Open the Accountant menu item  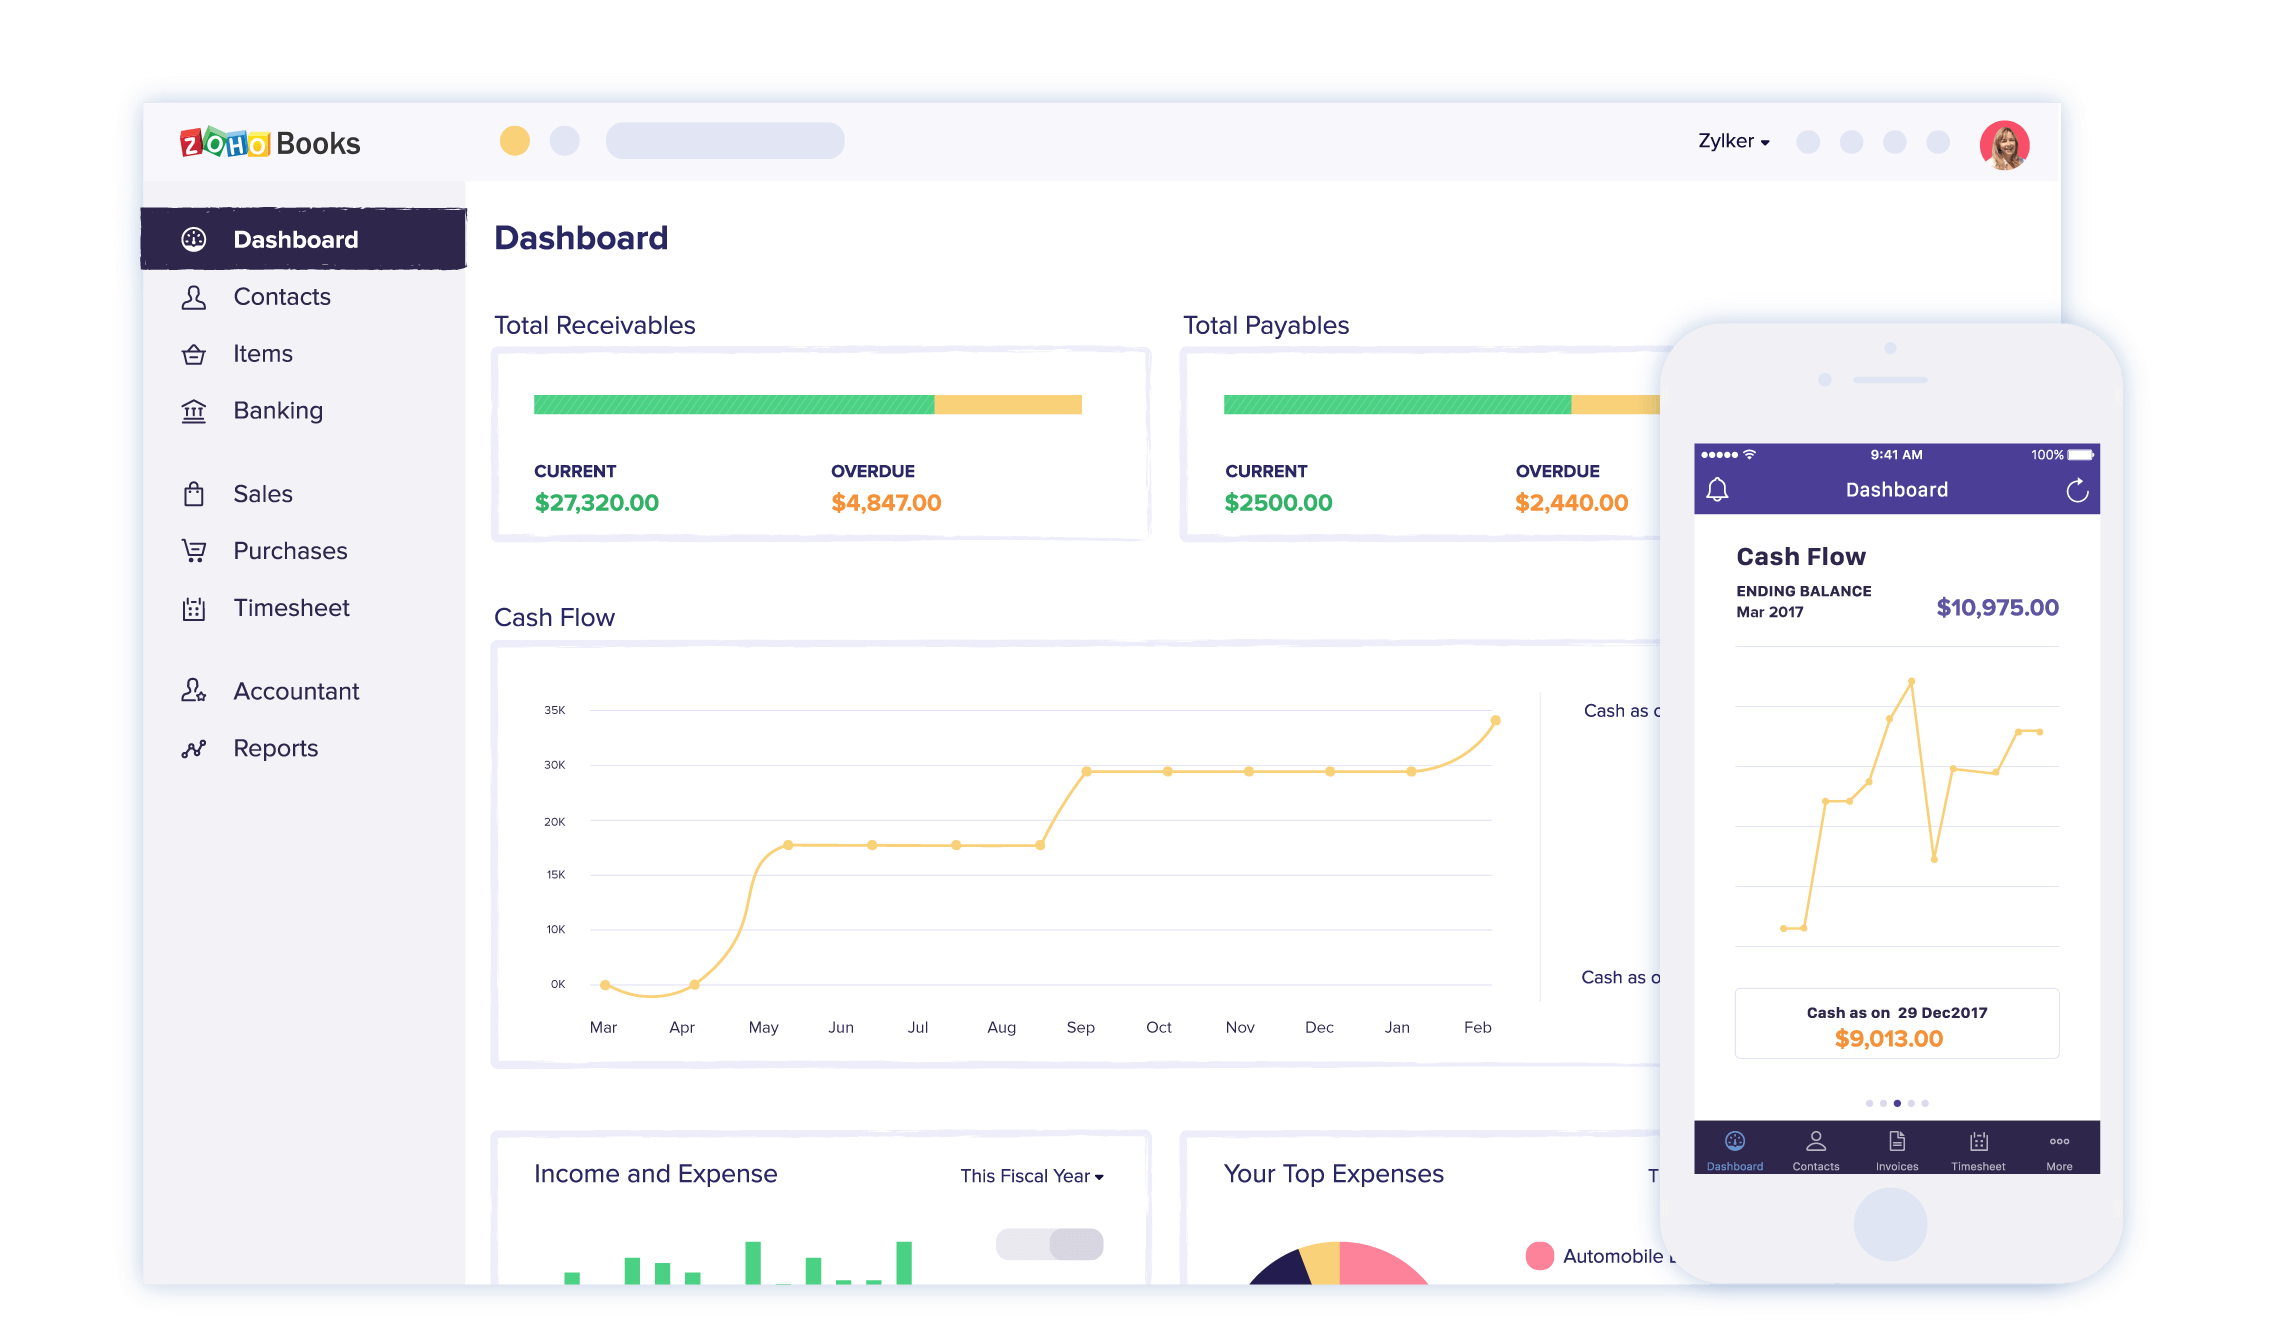(x=296, y=692)
